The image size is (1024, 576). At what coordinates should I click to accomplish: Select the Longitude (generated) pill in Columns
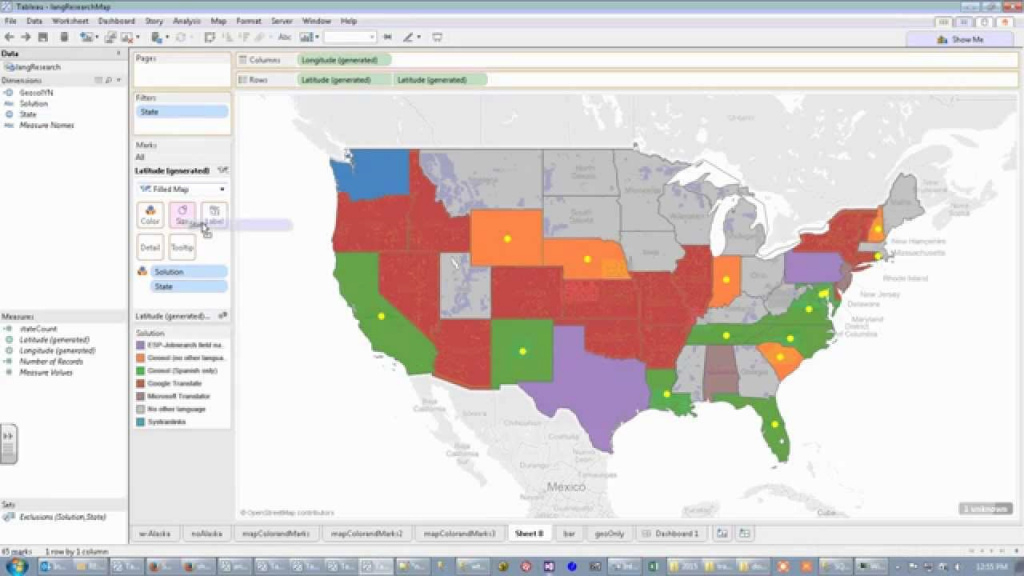click(x=344, y=60)
